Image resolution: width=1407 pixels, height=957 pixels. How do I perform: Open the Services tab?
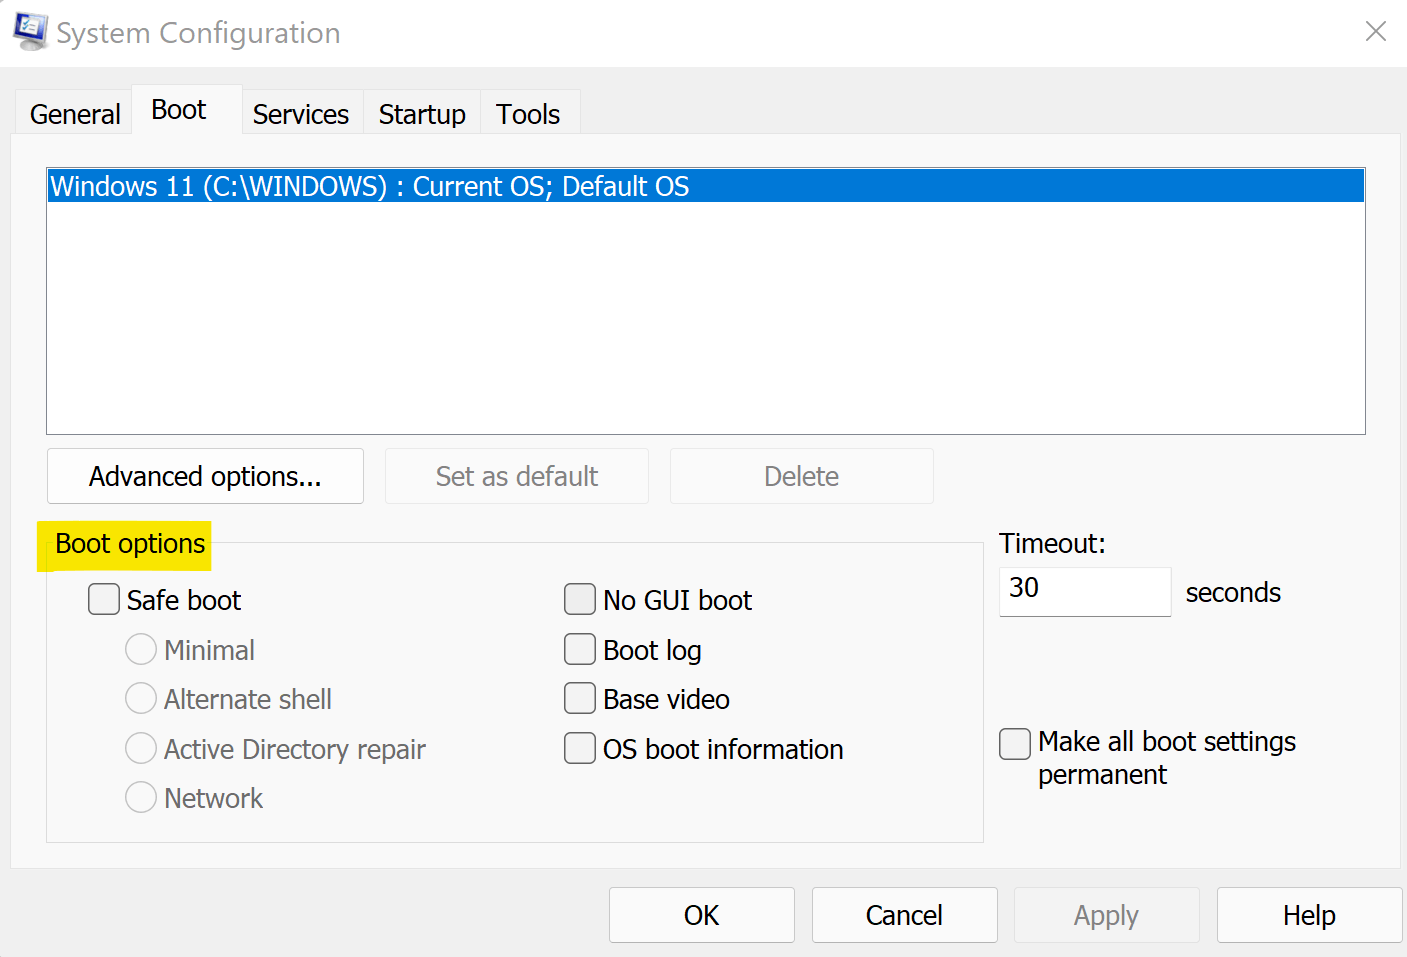pyautogui.click(x=300, y=114)
